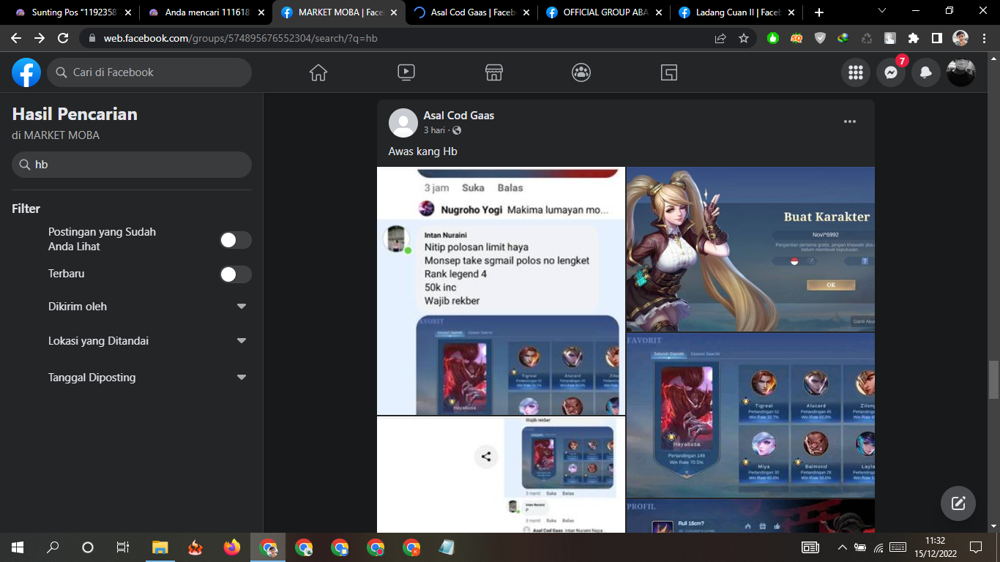This screenshot has height=562, width=1000.
Task: Expand the Tanggal Diposting dropdown
Action: coord(147,377)
